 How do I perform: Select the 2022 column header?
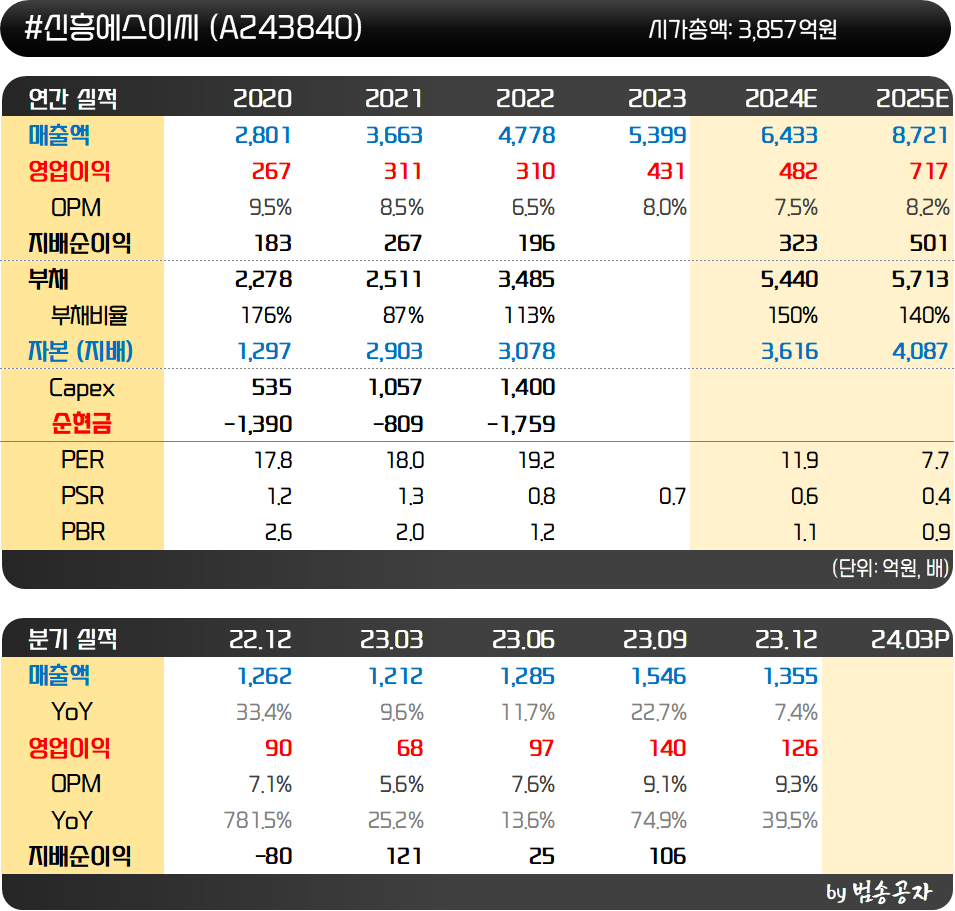tap(525, 99)
